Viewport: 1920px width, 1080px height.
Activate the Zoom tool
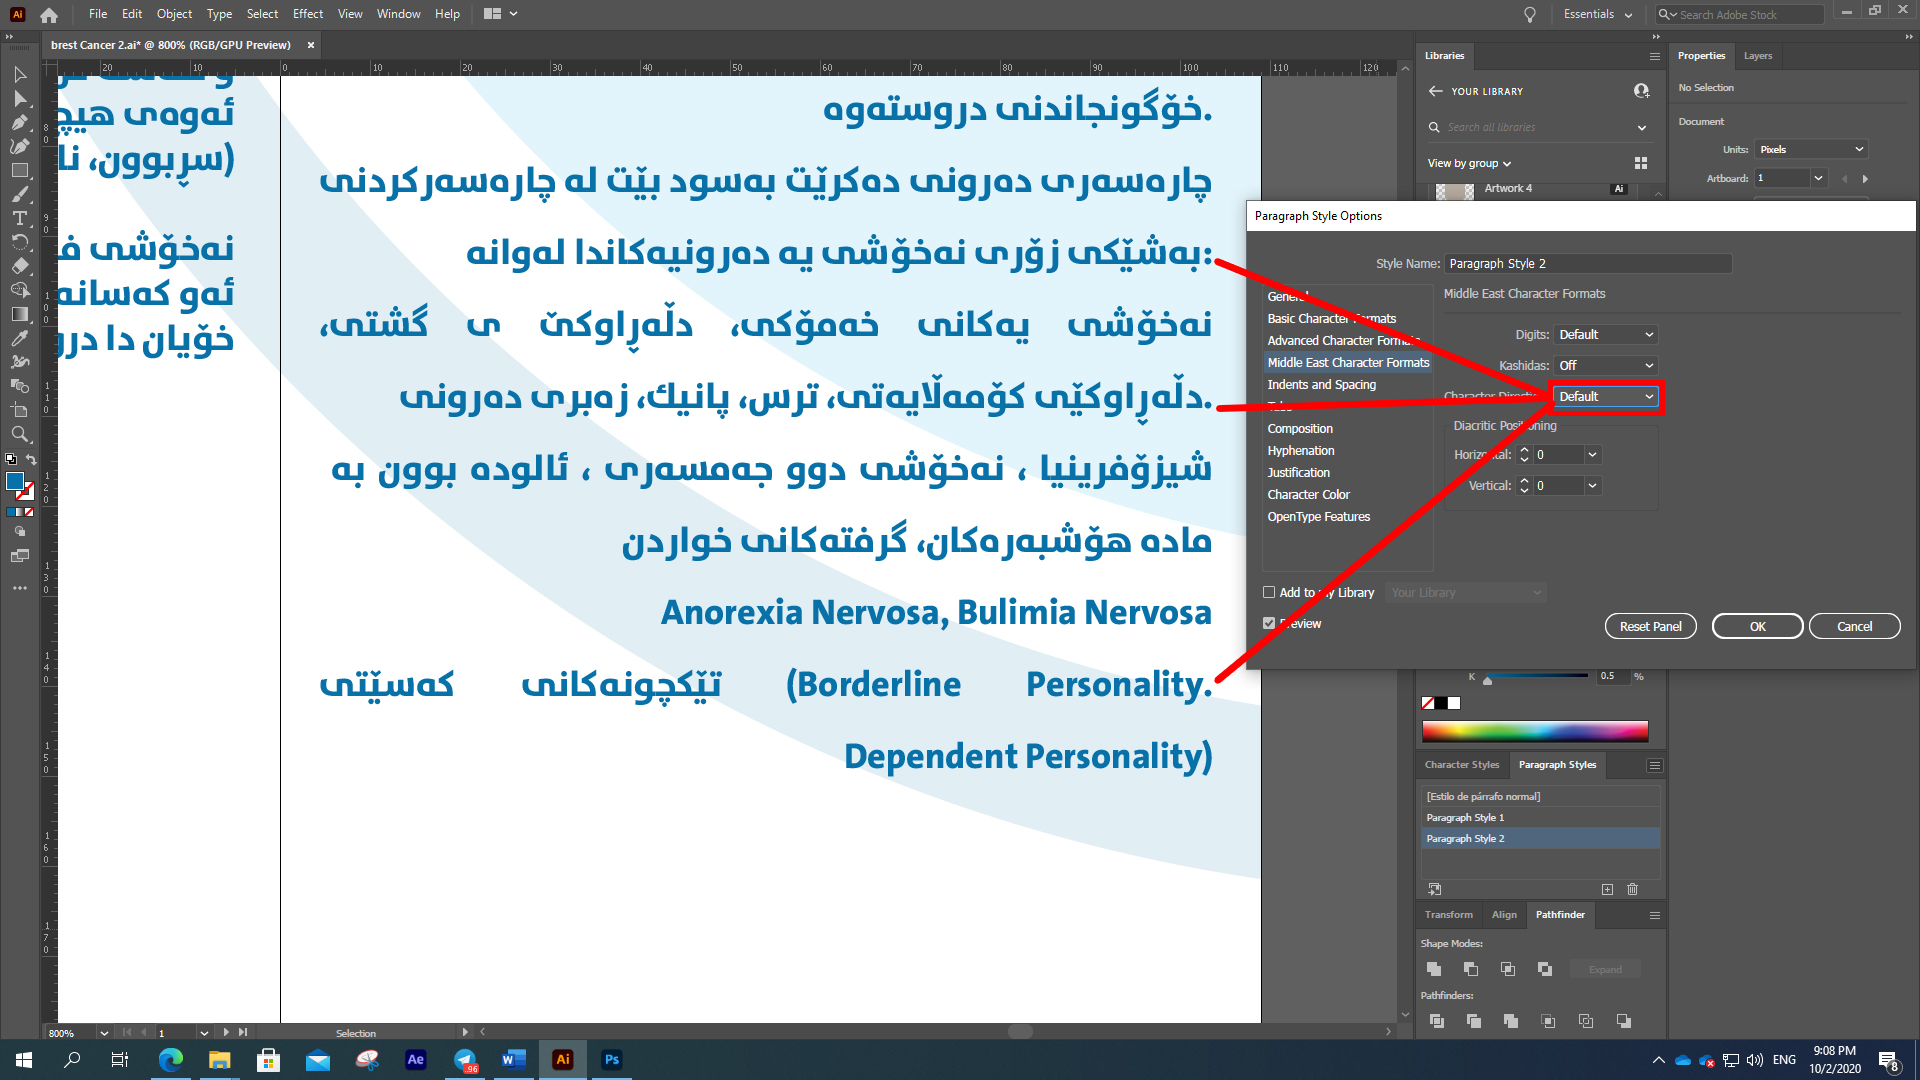point(20,434)
